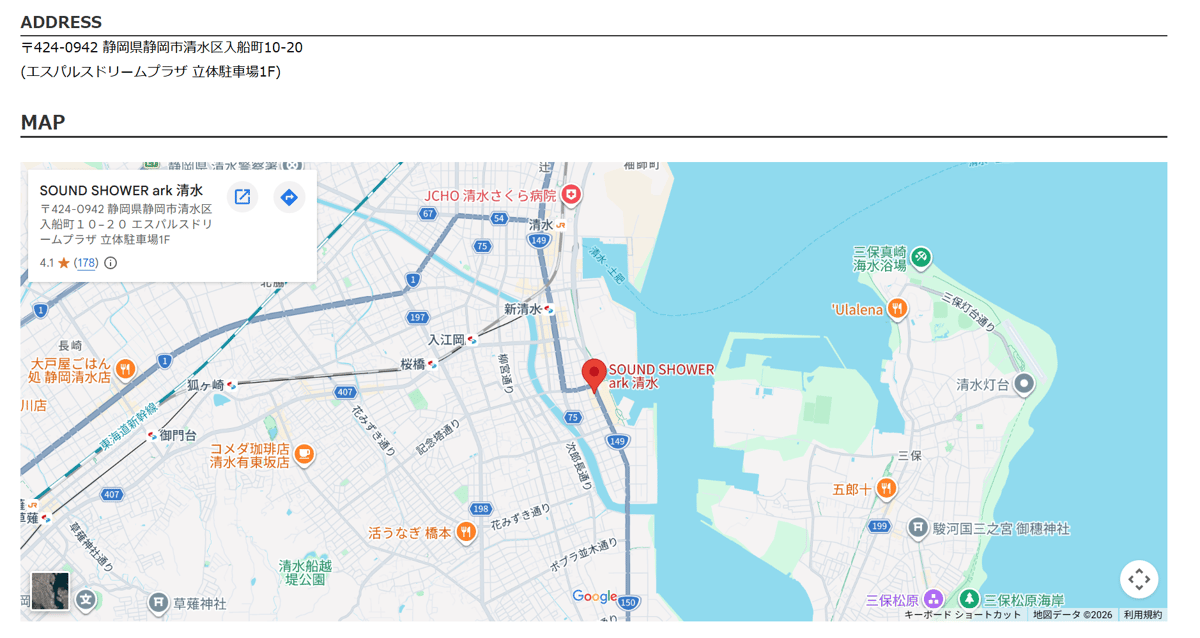Viewport: 1200px width, 638px height.
Task: Click the 長崎 area label
Action: coord(70,345)
